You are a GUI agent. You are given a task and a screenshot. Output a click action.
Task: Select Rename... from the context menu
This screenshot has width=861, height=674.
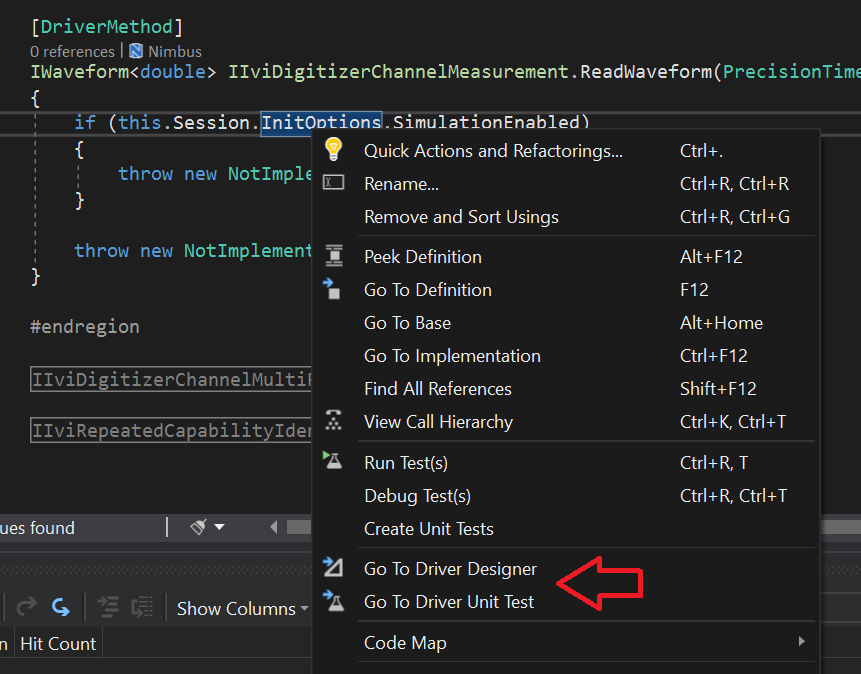566,183
